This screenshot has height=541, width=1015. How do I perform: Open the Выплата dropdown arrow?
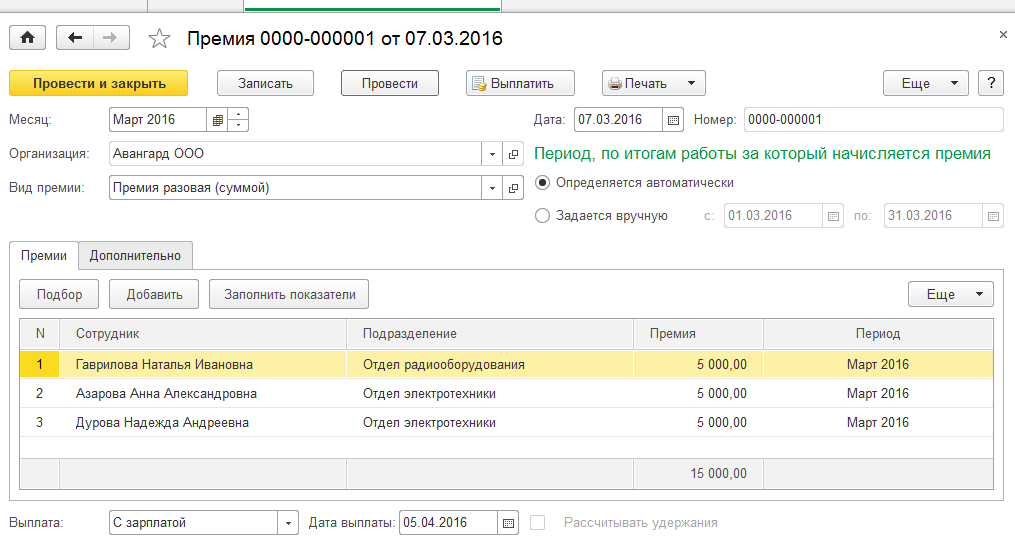tap(289, 523)
